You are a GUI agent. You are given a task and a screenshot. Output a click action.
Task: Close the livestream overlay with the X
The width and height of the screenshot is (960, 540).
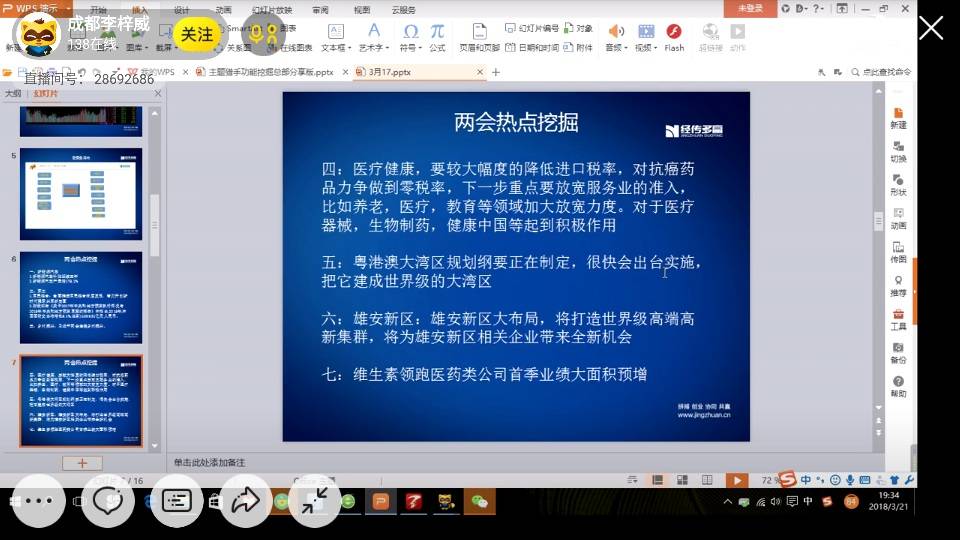point(930,28)
